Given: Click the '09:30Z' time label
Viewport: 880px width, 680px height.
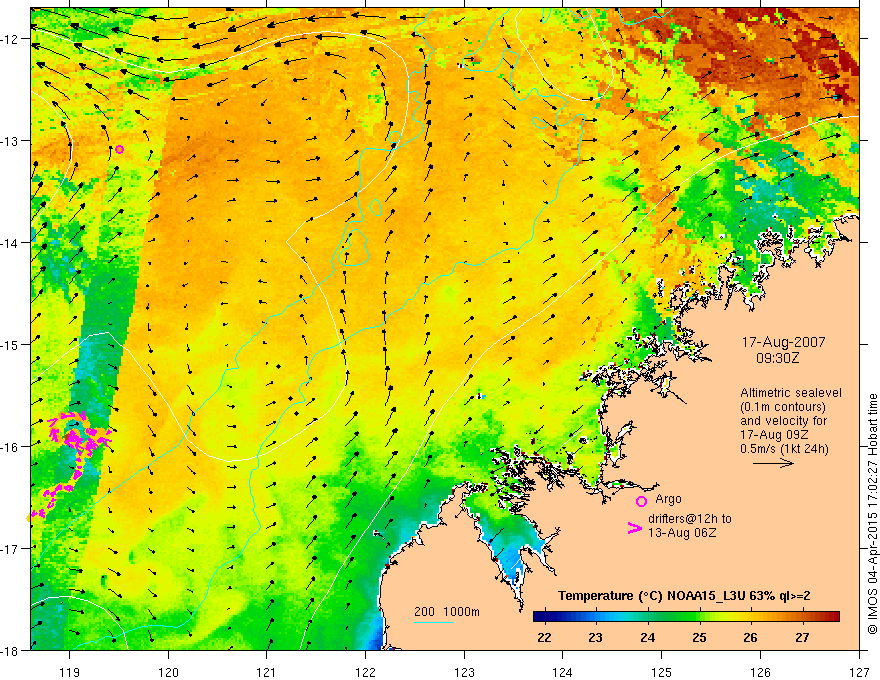Looking at the screenshot, I should (777, 358).
